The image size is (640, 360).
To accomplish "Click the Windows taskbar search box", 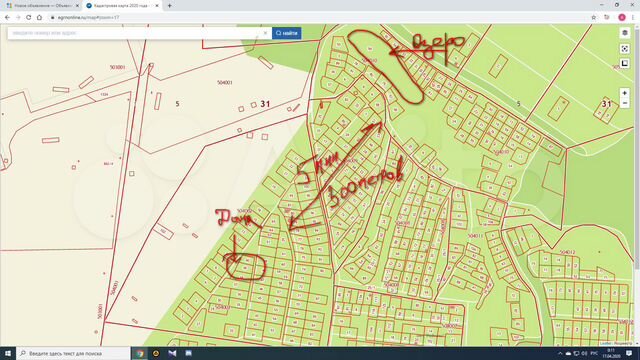I will (73, 353).
